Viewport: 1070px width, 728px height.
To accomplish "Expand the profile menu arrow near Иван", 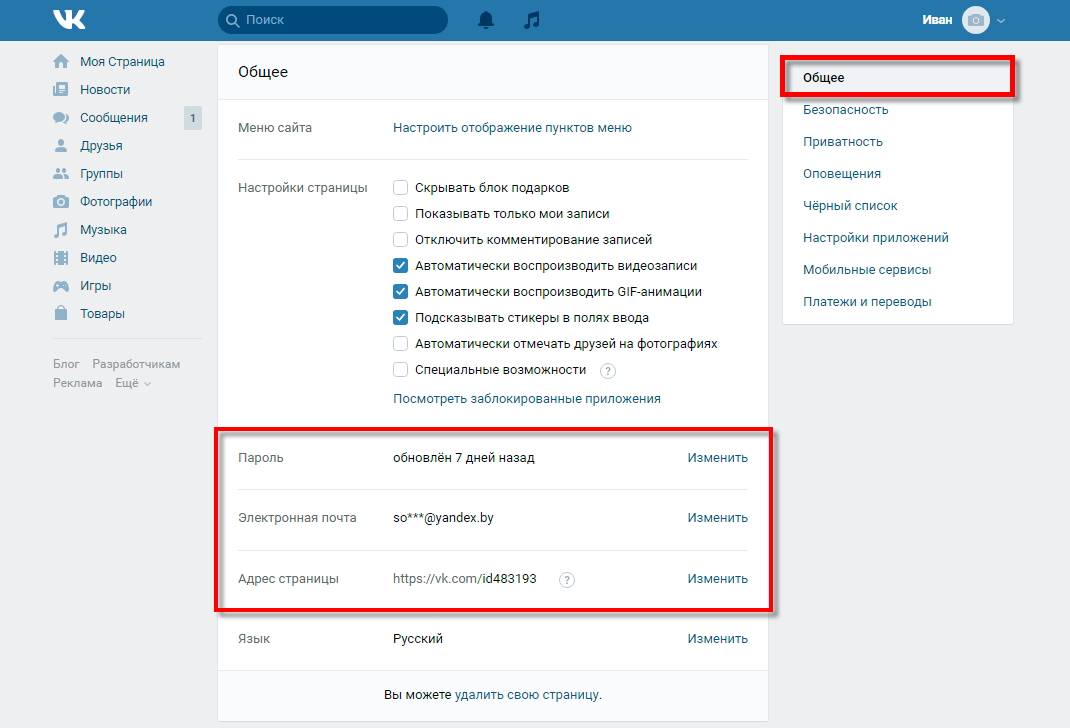I will click(x=1000, y=20).
